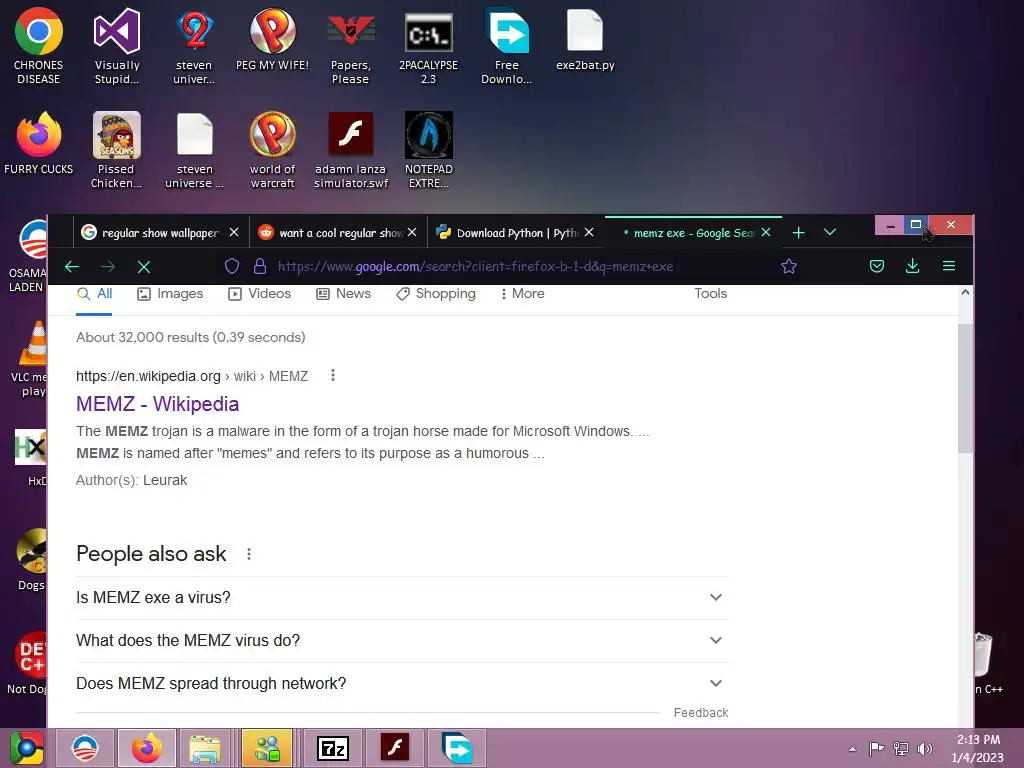The image size is (1024, 768).
Task: Click the Action Center flag tray icon
Action: pyautogui.click(x=876, y=748)
